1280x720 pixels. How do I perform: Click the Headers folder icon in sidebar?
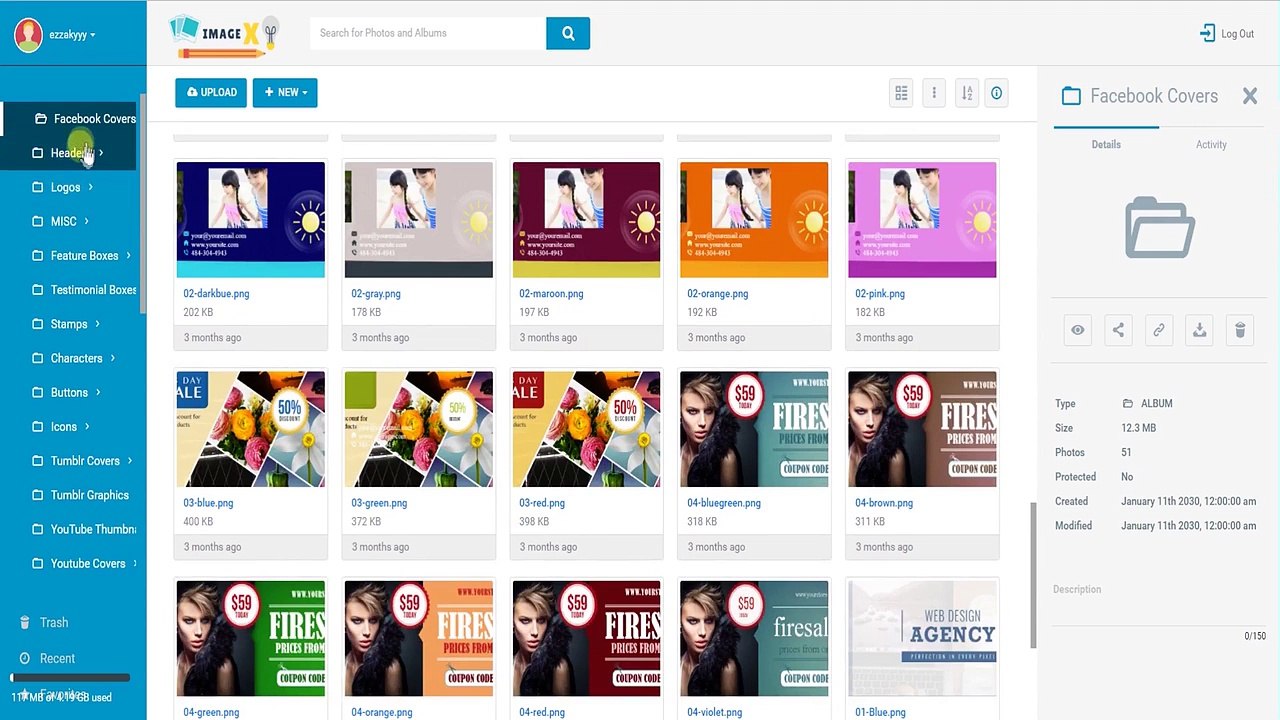38,153
